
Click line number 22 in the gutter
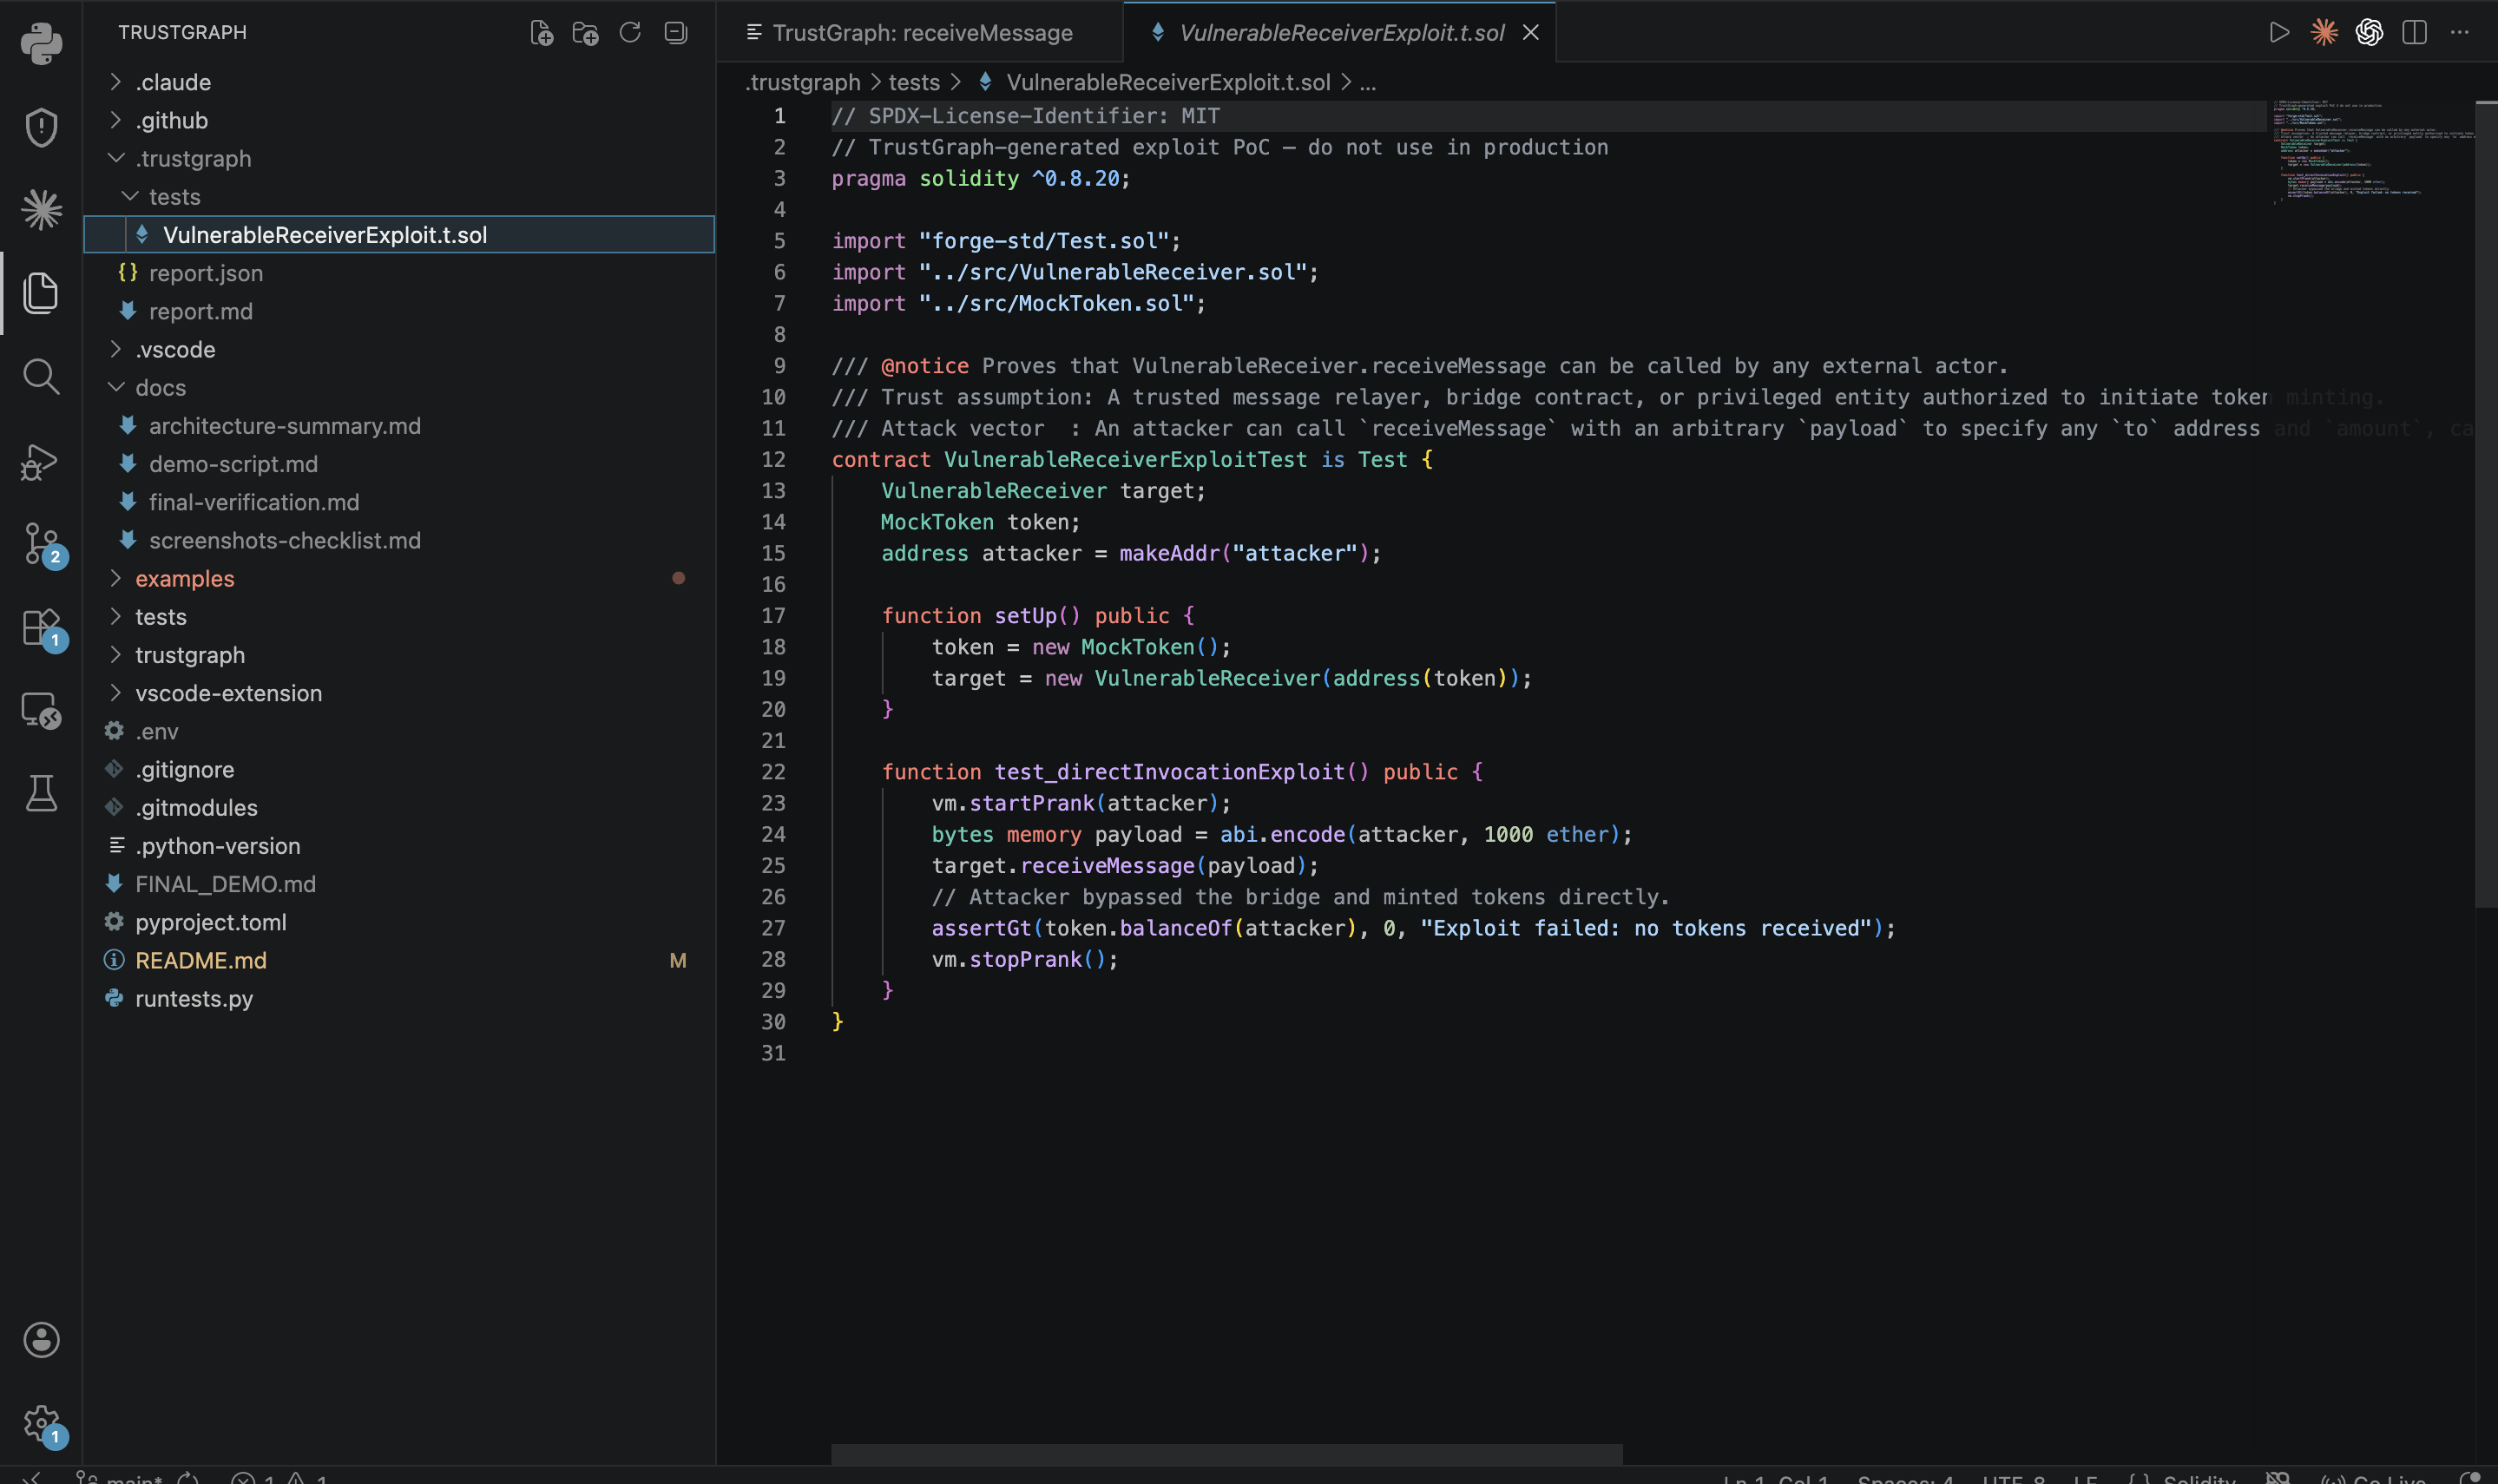pos(773,771)
